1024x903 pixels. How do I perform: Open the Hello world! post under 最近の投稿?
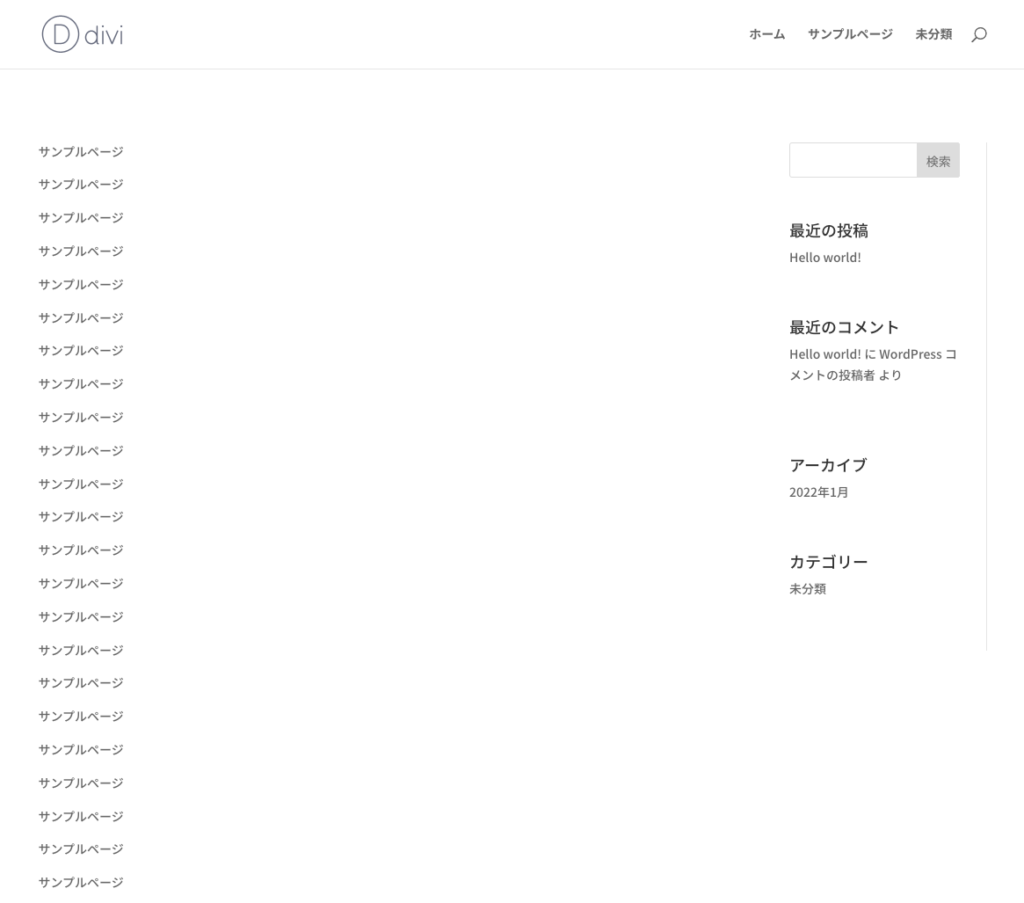click(824, 257)
